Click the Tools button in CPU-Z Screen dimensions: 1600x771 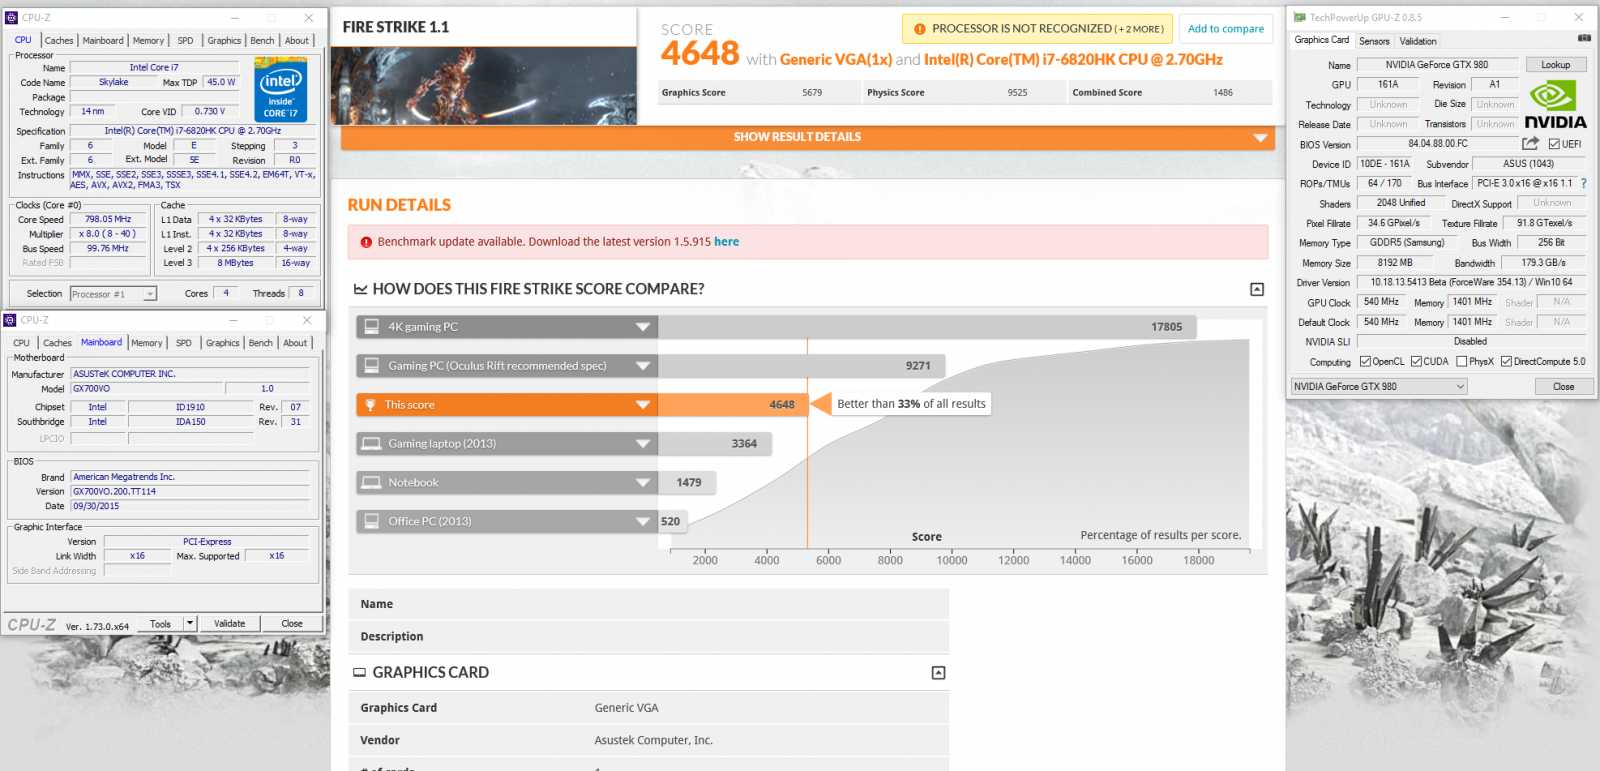(160, 623)
